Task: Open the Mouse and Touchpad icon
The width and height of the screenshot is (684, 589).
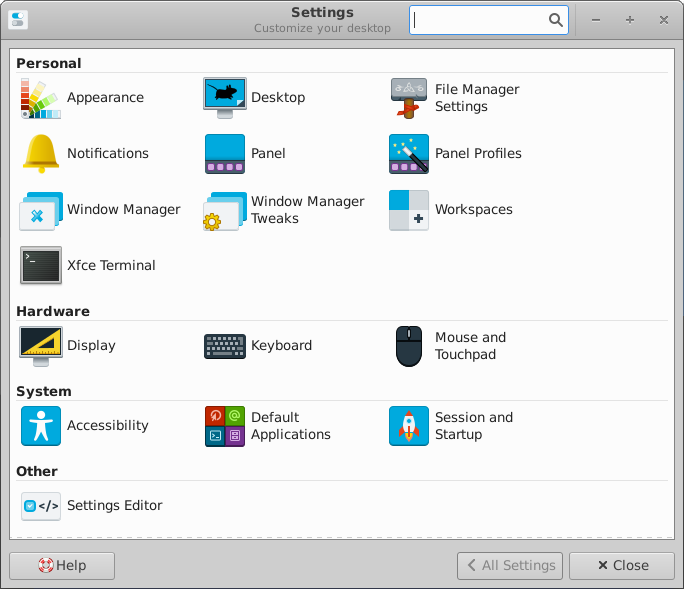Action: [409, 346]
